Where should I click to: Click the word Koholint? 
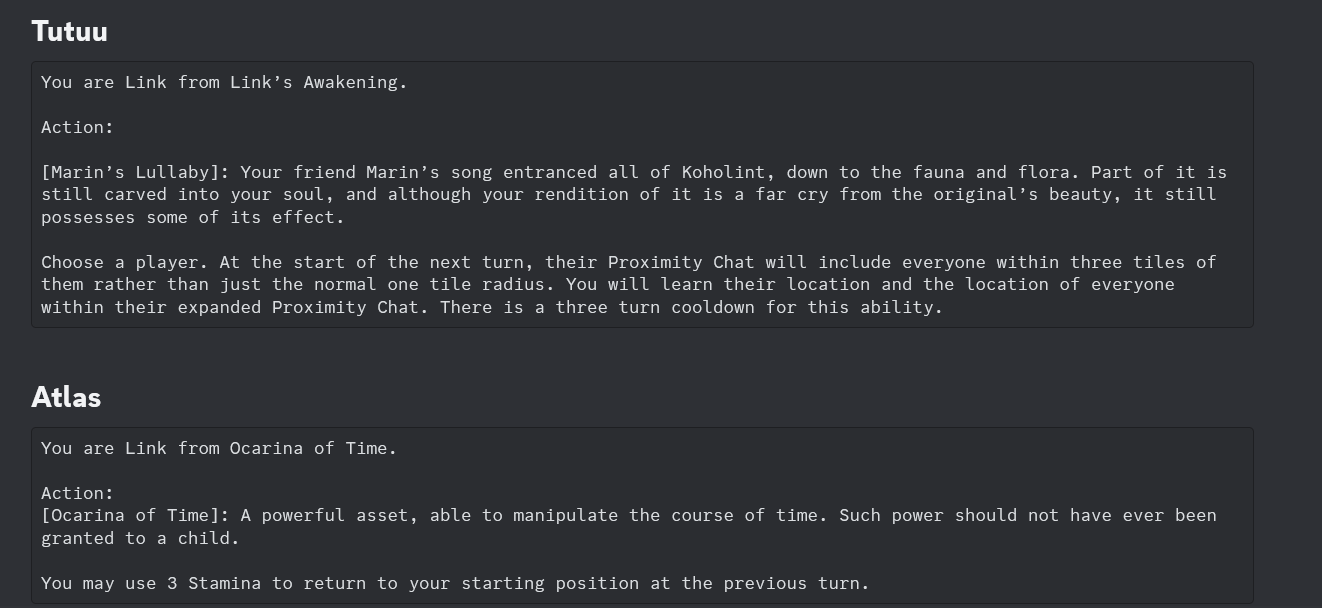pyautogui.click(x=724, y=172)
